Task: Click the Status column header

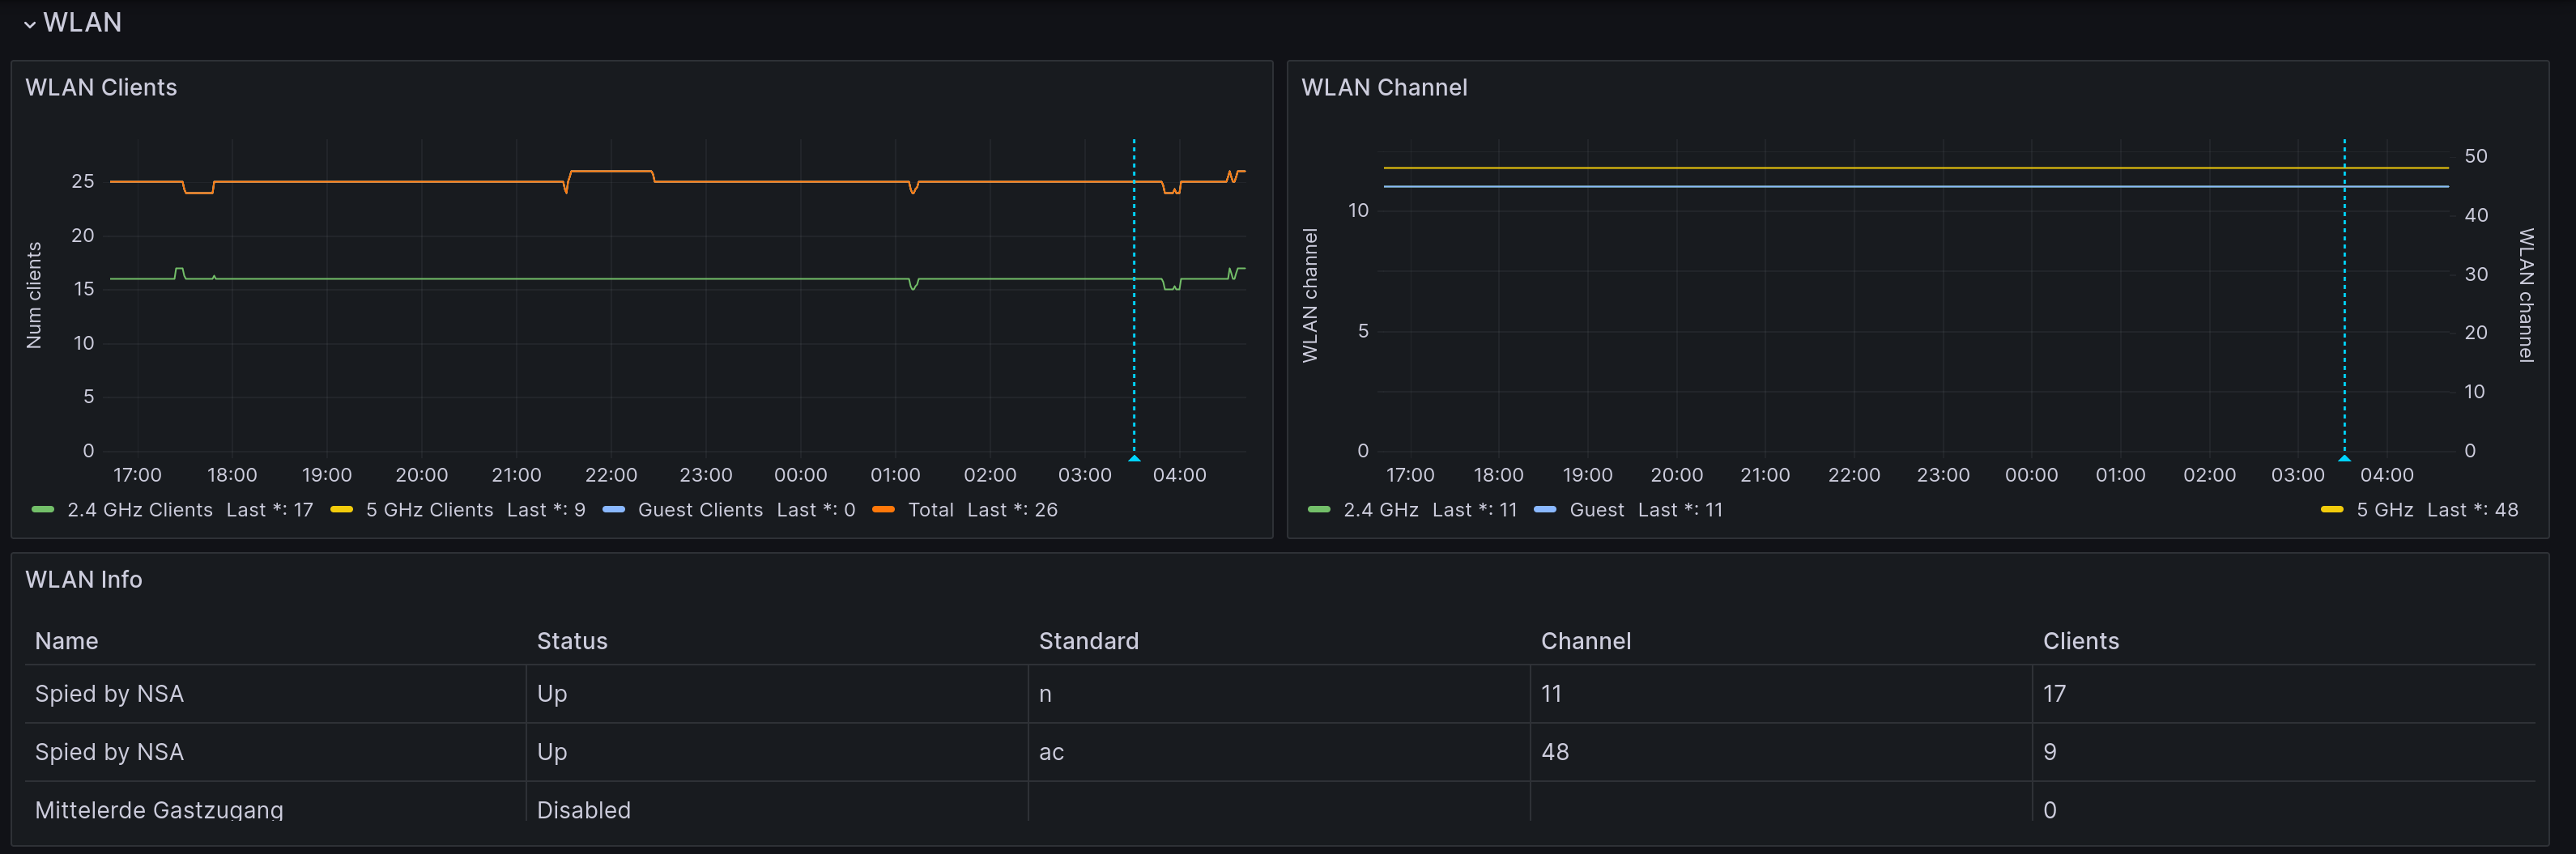Action: pos(572,641)
